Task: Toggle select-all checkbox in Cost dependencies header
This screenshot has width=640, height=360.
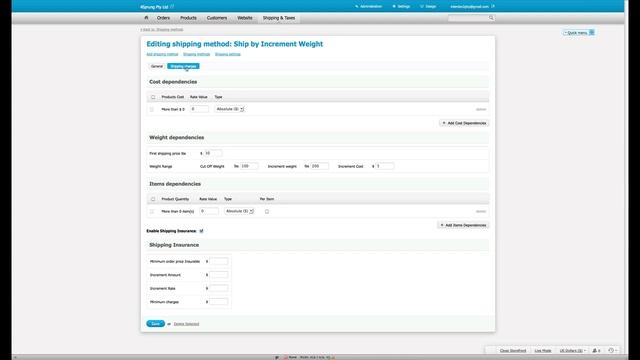Action: tap(153, 97)
